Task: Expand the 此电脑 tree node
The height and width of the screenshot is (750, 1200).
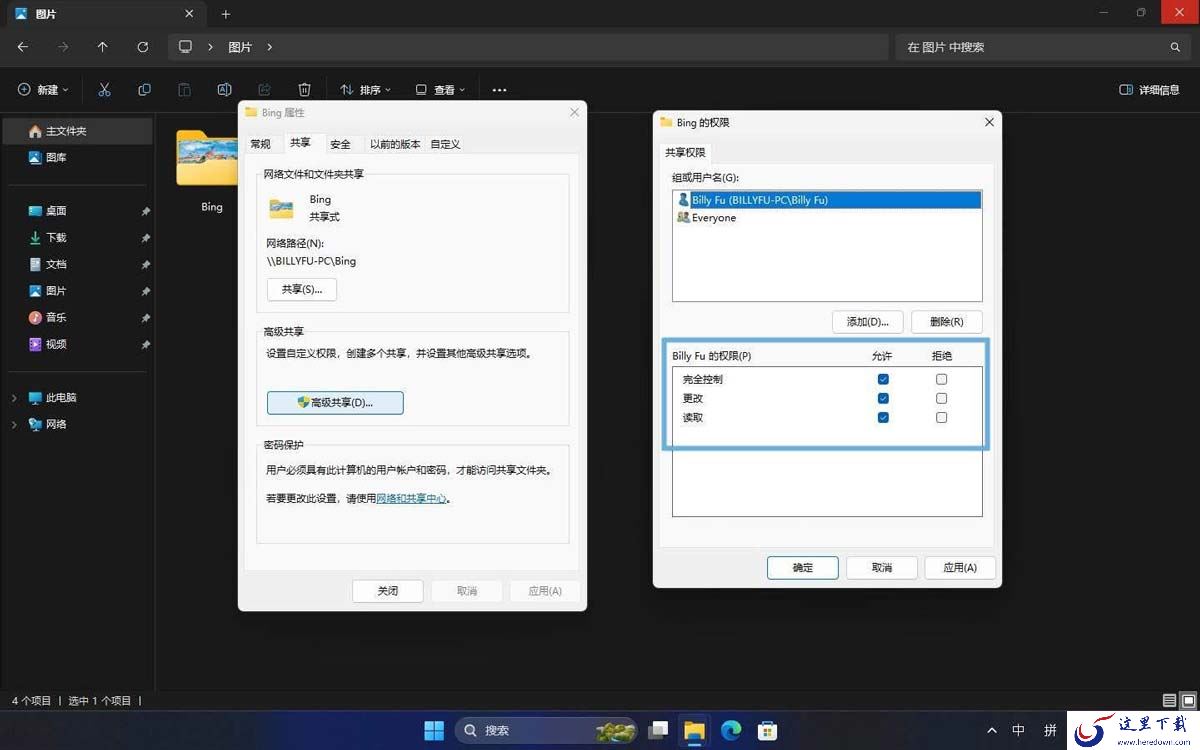Action: click(x=14, y=398)
